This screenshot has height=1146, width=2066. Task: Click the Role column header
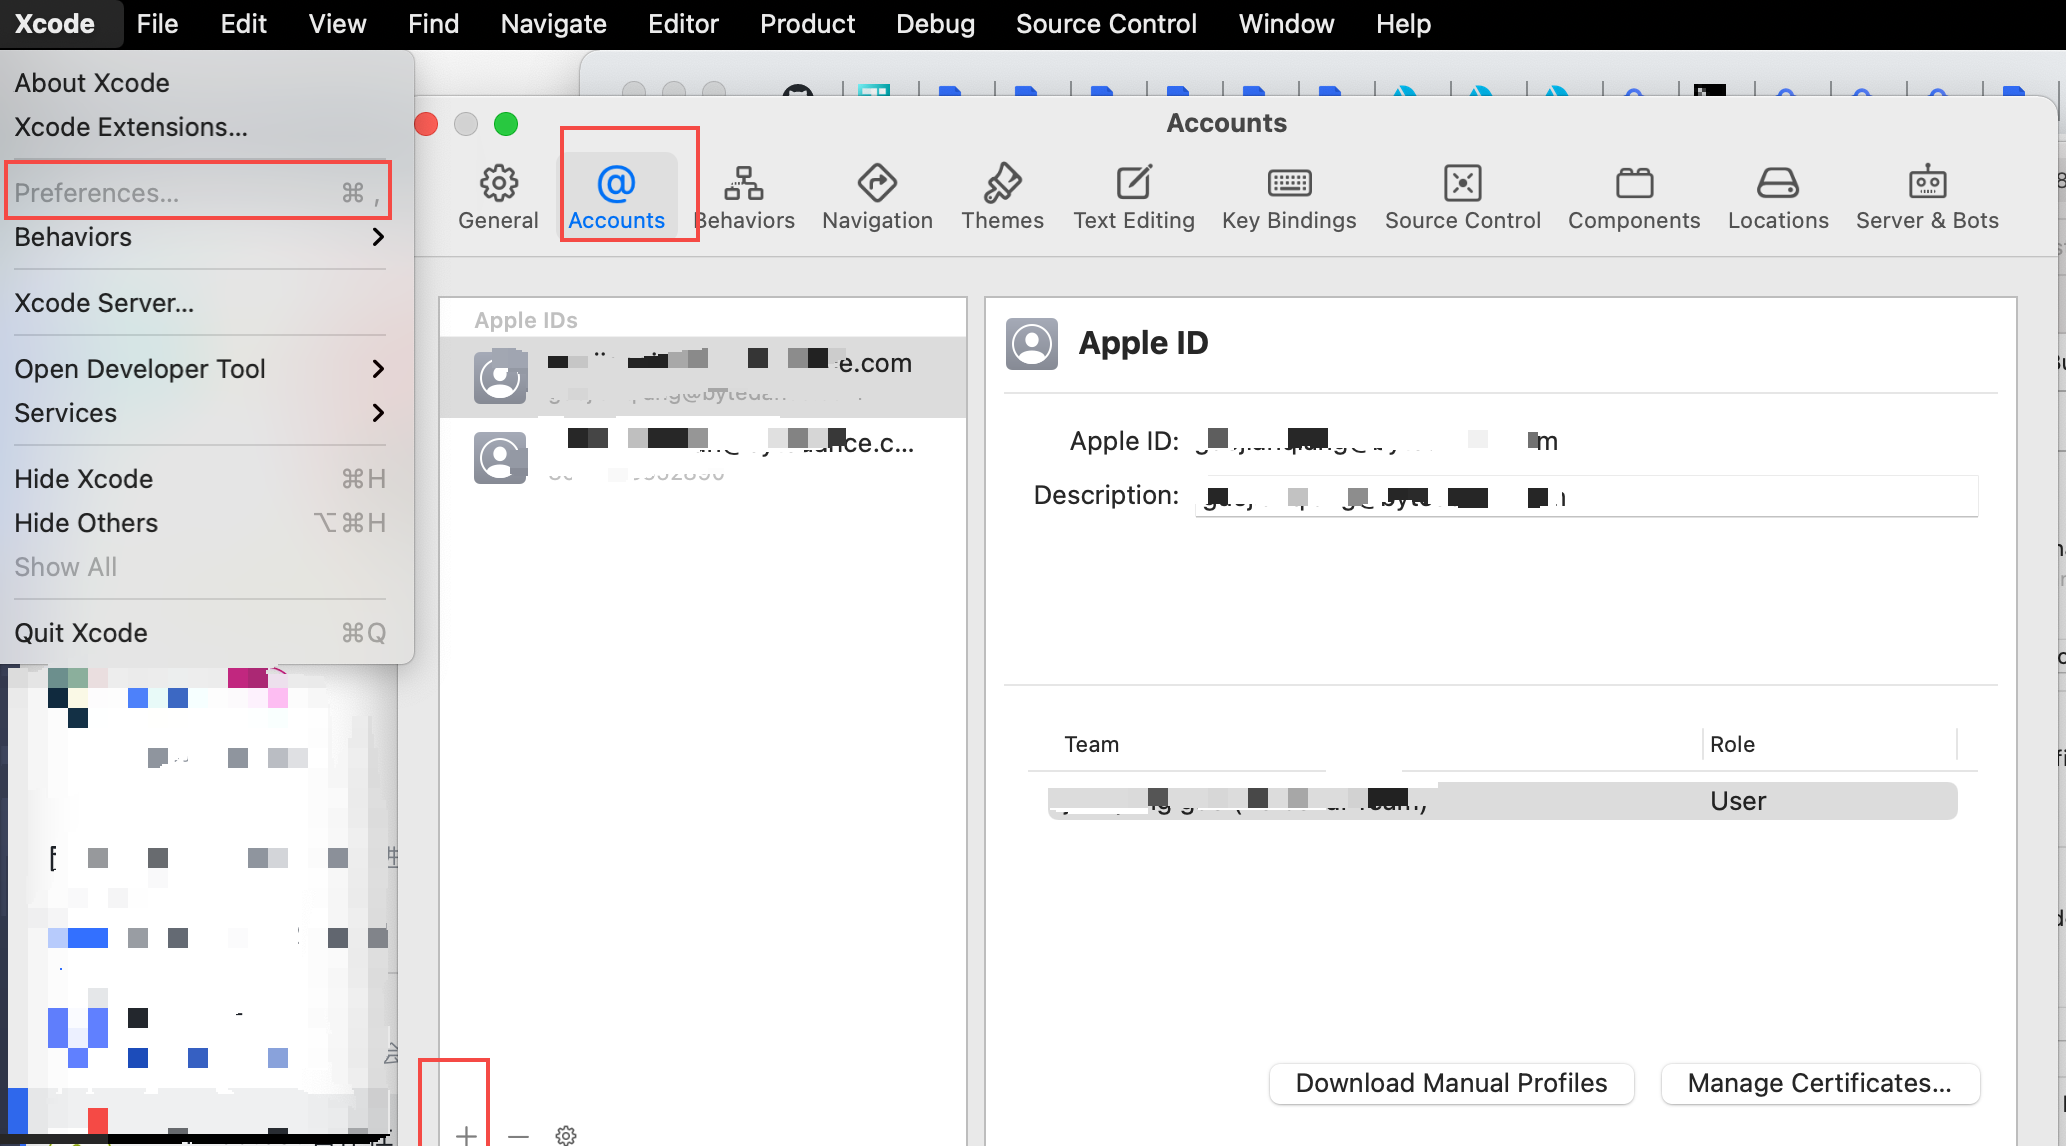click(x=1732, y=744)
